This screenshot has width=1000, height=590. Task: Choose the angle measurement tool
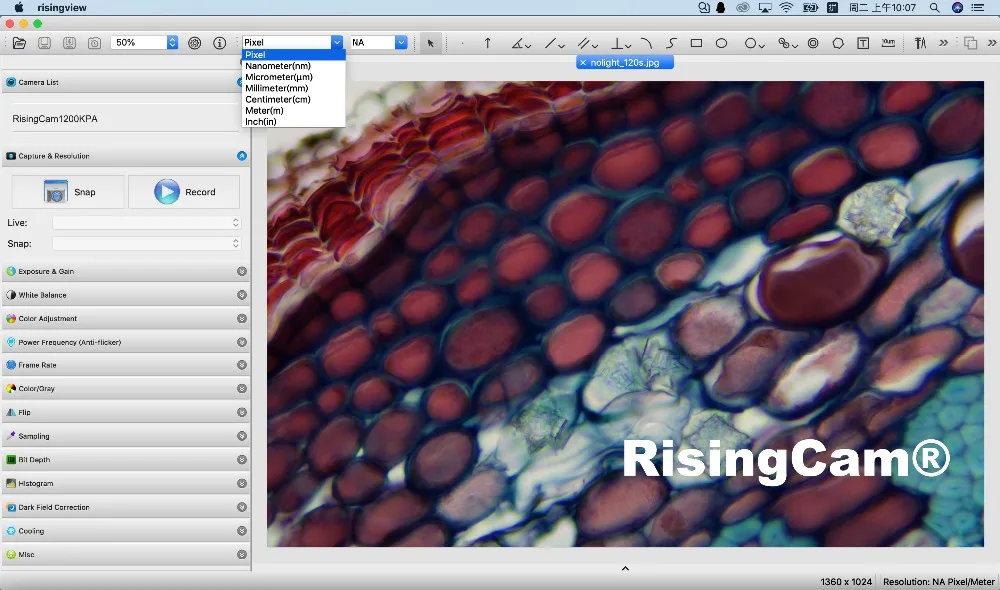pyautogui.click(x=519, y=43)
